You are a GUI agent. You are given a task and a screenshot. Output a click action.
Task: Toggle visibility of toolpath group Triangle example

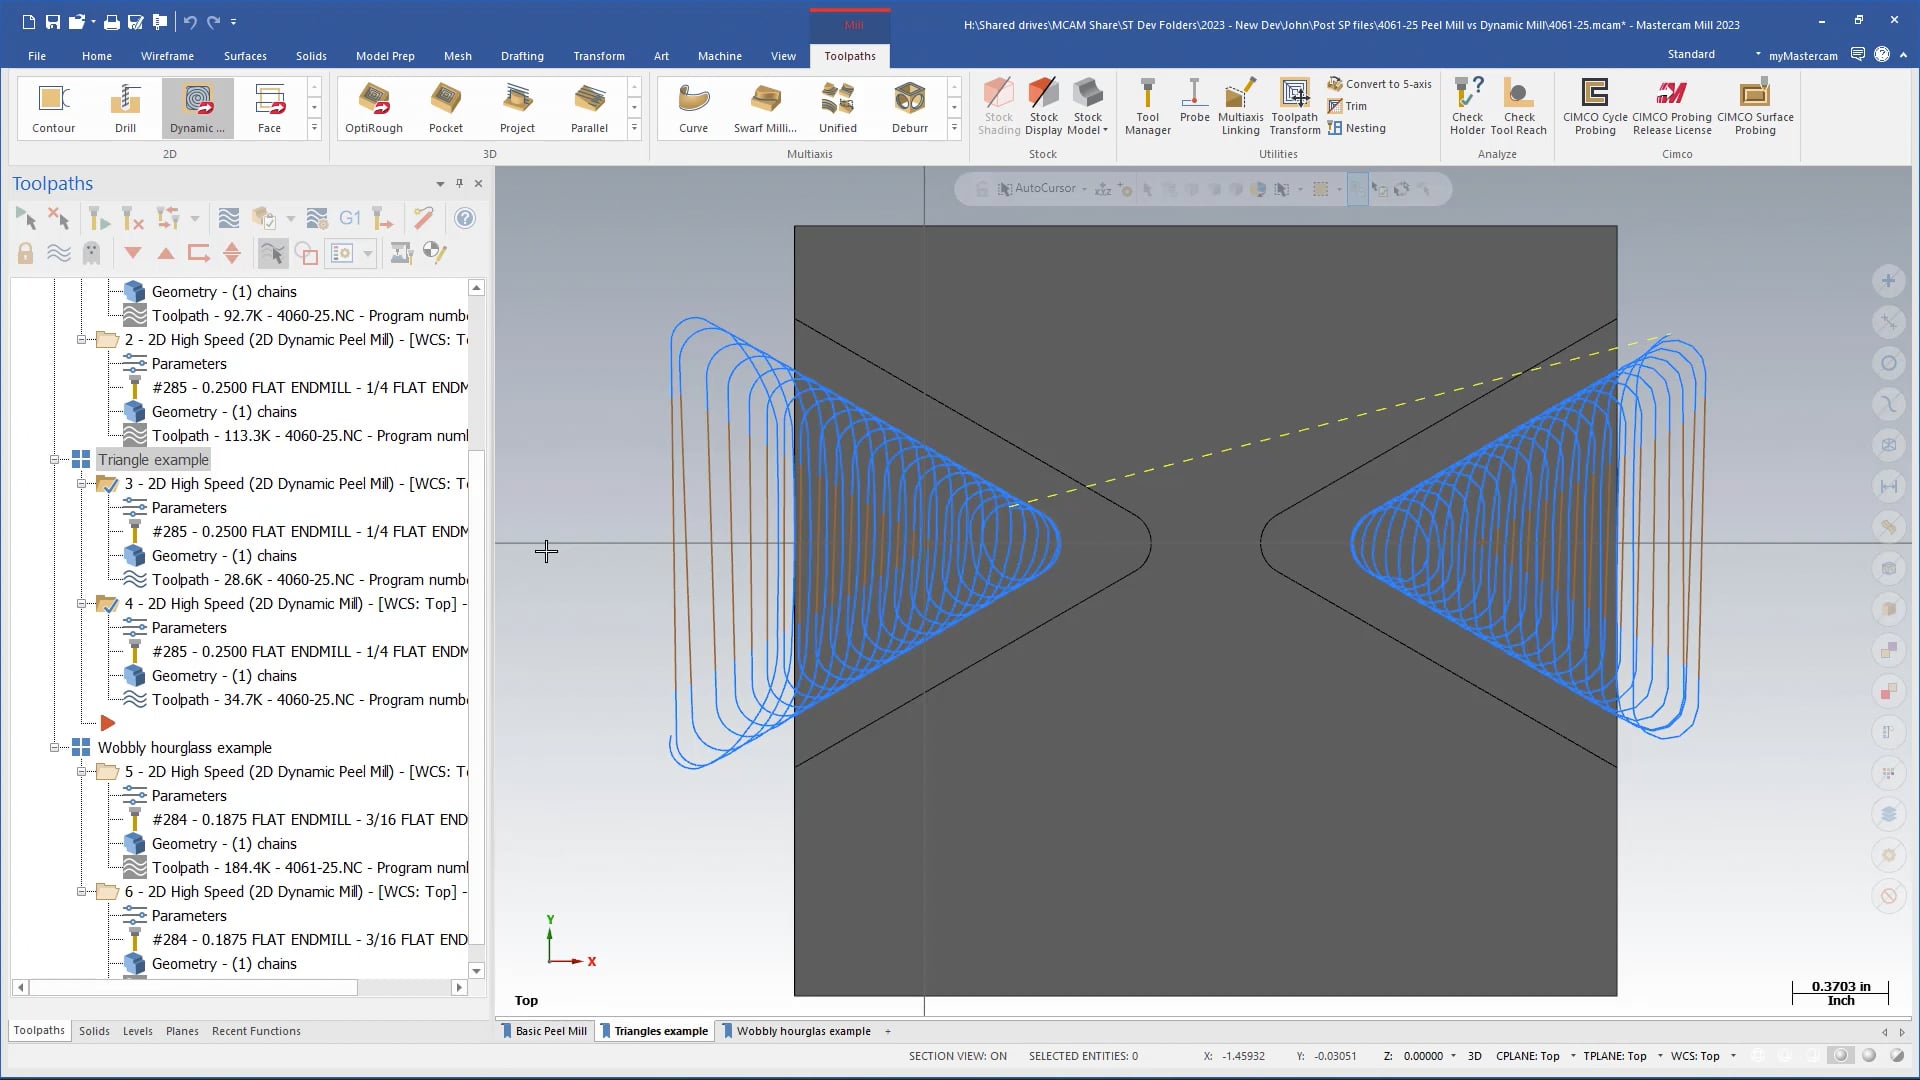pyautogui.click(x=82, y=459)
